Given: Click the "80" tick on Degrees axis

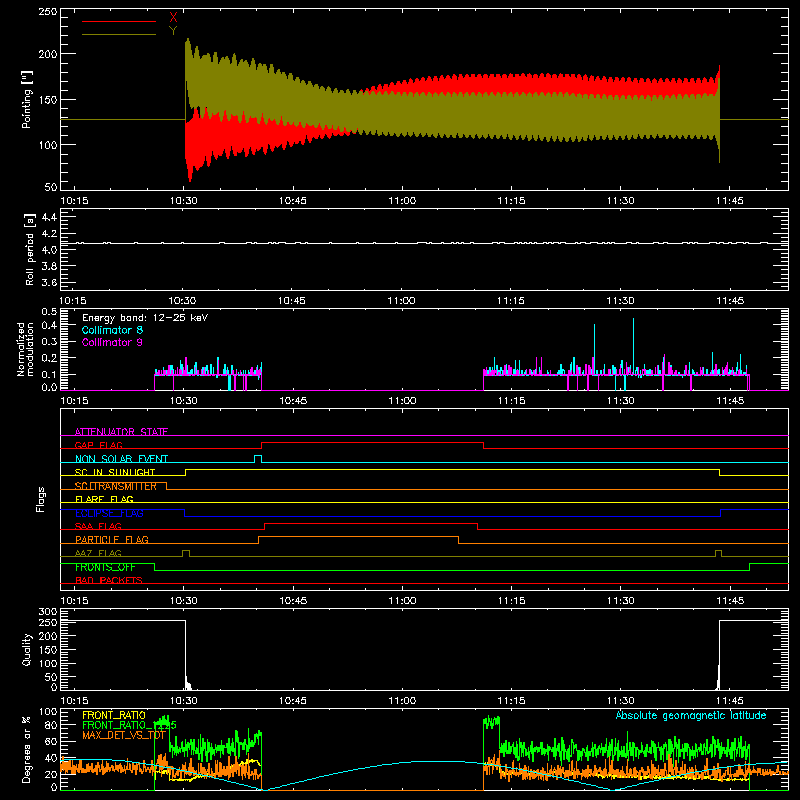Looking at the screenshot, I should [51, 725].
